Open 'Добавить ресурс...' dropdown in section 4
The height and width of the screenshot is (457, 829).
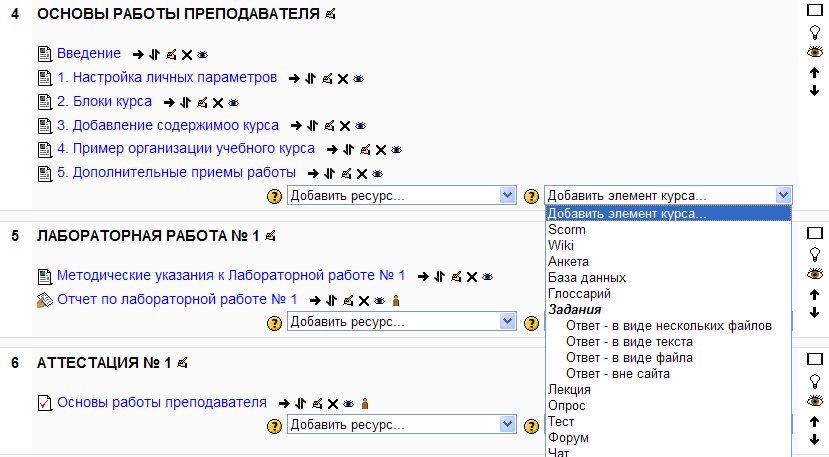[402, 195]
